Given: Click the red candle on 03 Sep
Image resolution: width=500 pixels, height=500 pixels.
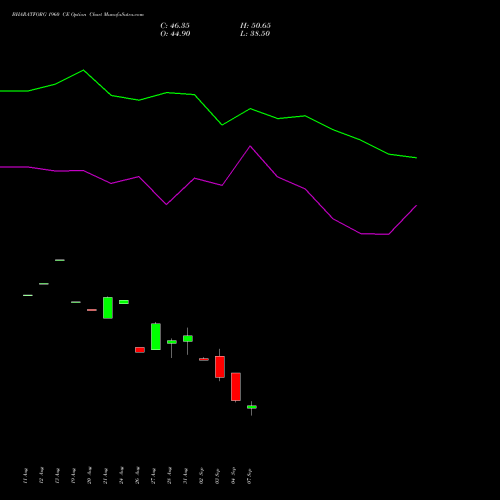Looking at the screenshot, I should (220, 367).
